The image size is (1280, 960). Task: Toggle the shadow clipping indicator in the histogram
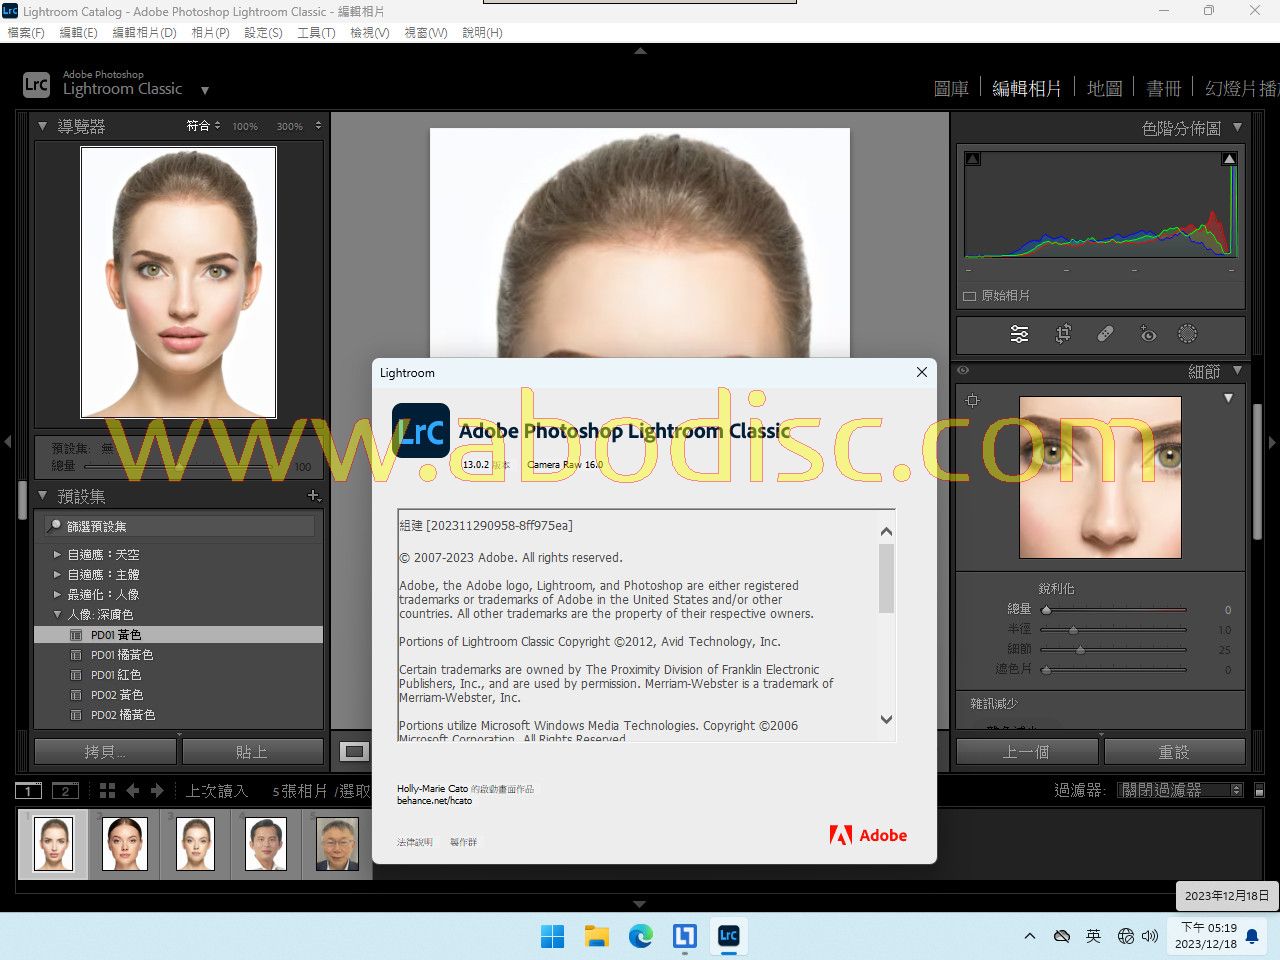[973, 159]
